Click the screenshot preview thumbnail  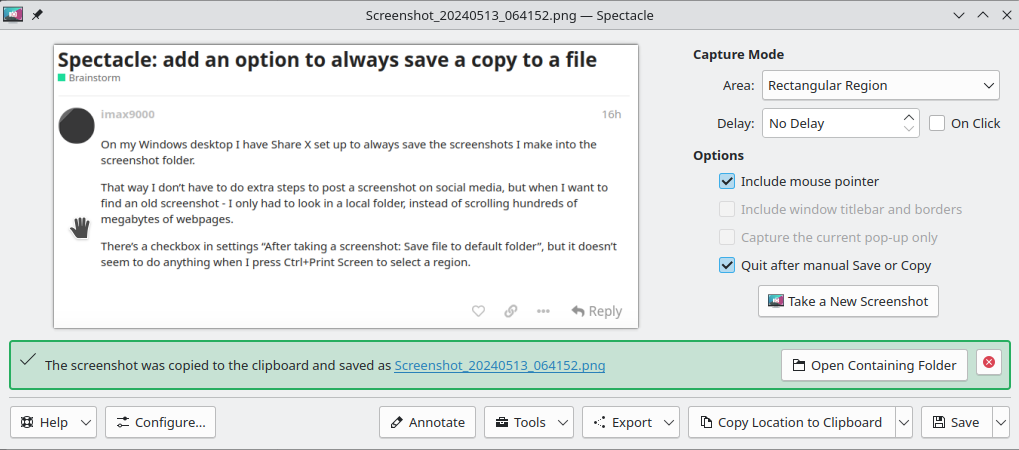coord(346,186)
